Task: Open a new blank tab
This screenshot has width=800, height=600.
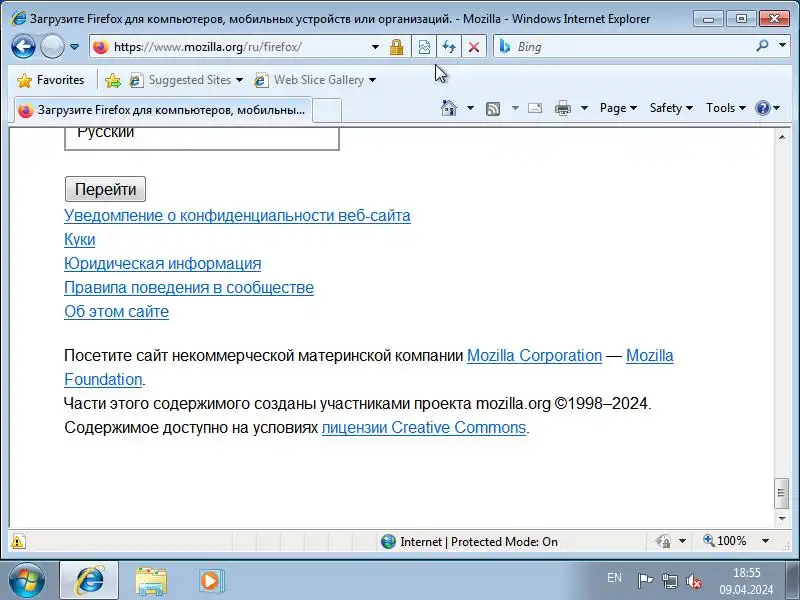Action: [327, 111]
